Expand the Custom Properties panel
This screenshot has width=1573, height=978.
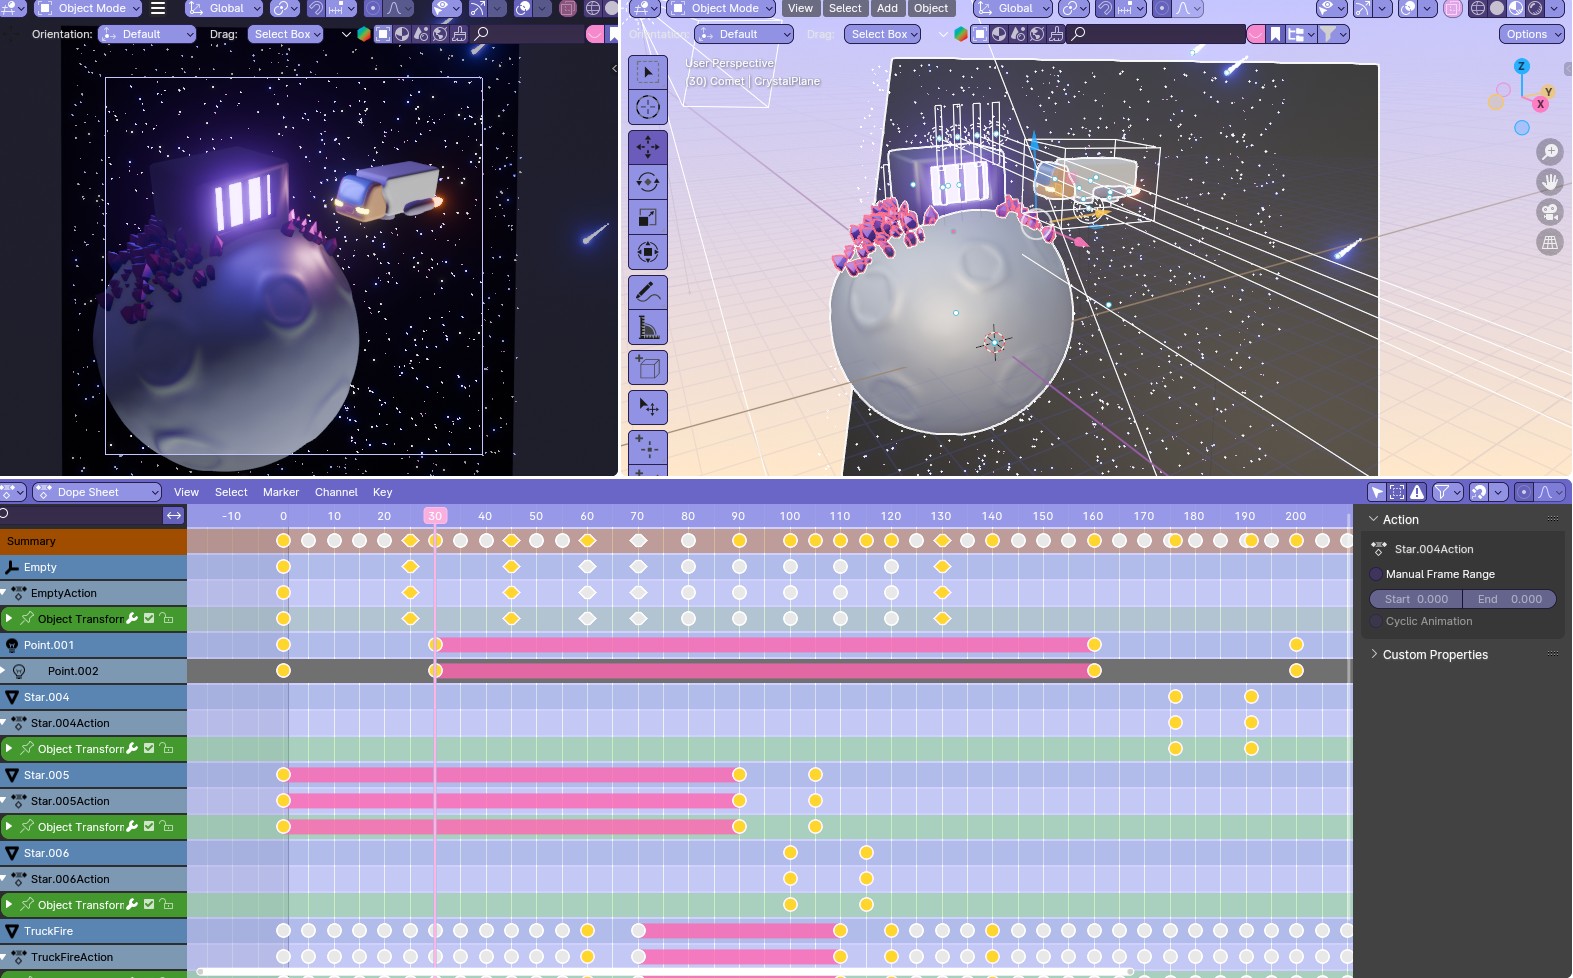[x=1435, y=655]
